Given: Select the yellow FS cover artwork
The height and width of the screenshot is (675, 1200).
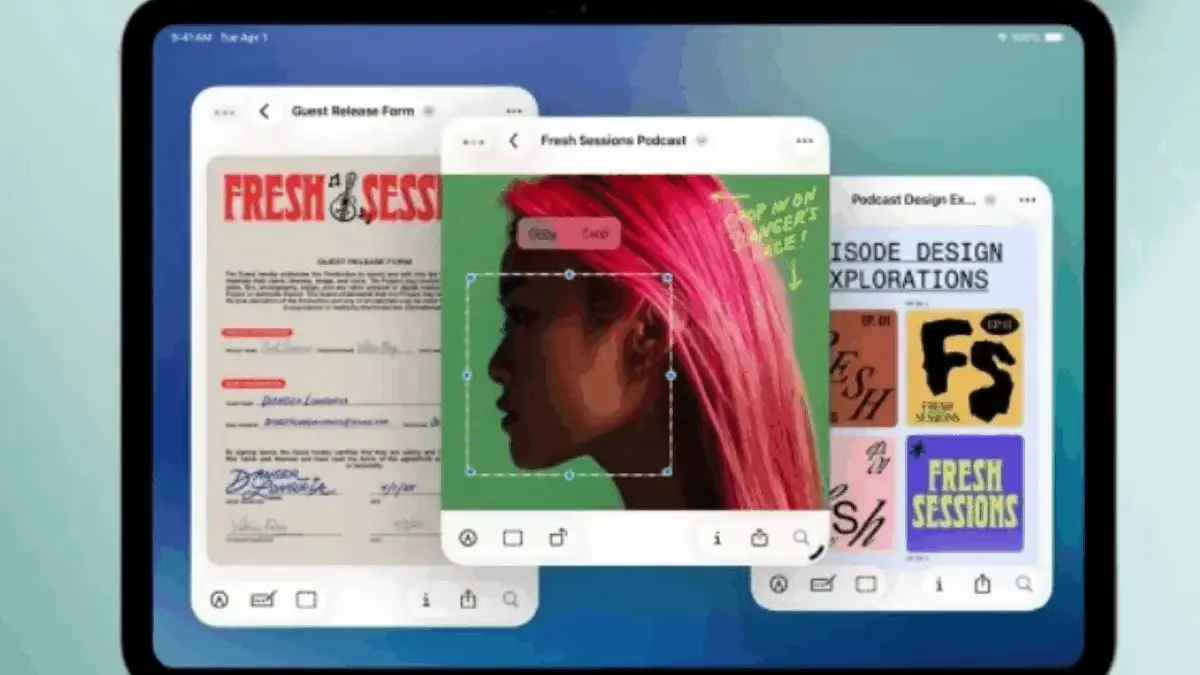Looking at the screenshot, I should (965, 367).
